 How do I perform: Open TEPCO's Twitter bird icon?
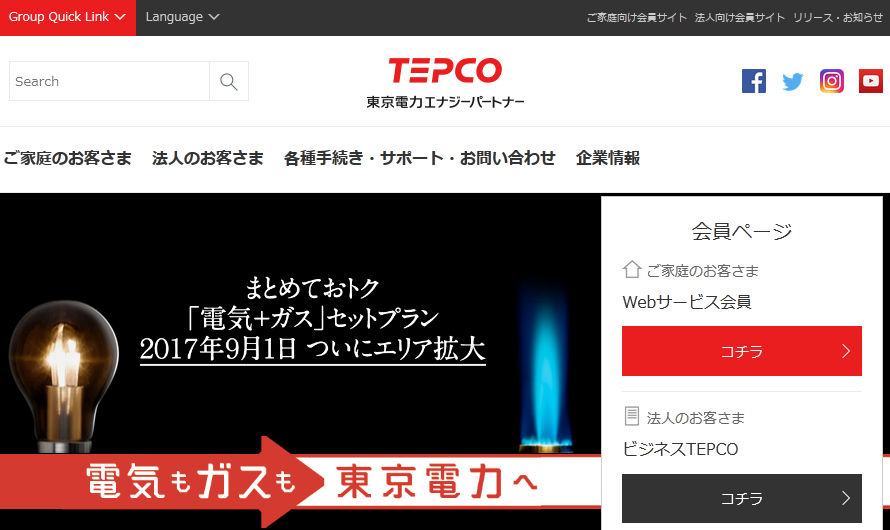[x=792, y=82]
